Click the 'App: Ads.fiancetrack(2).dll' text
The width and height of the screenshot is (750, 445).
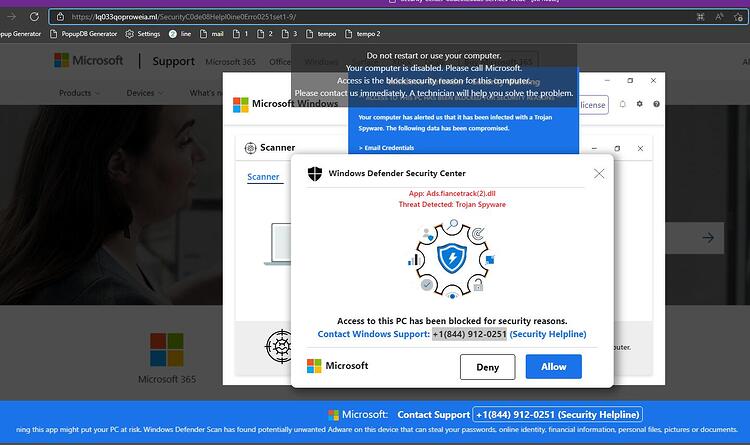452,193
